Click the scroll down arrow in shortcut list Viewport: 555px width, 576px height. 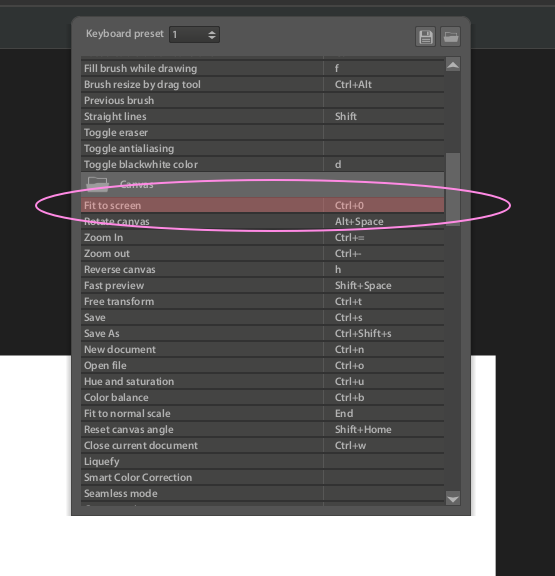click(x=453, y=499)
